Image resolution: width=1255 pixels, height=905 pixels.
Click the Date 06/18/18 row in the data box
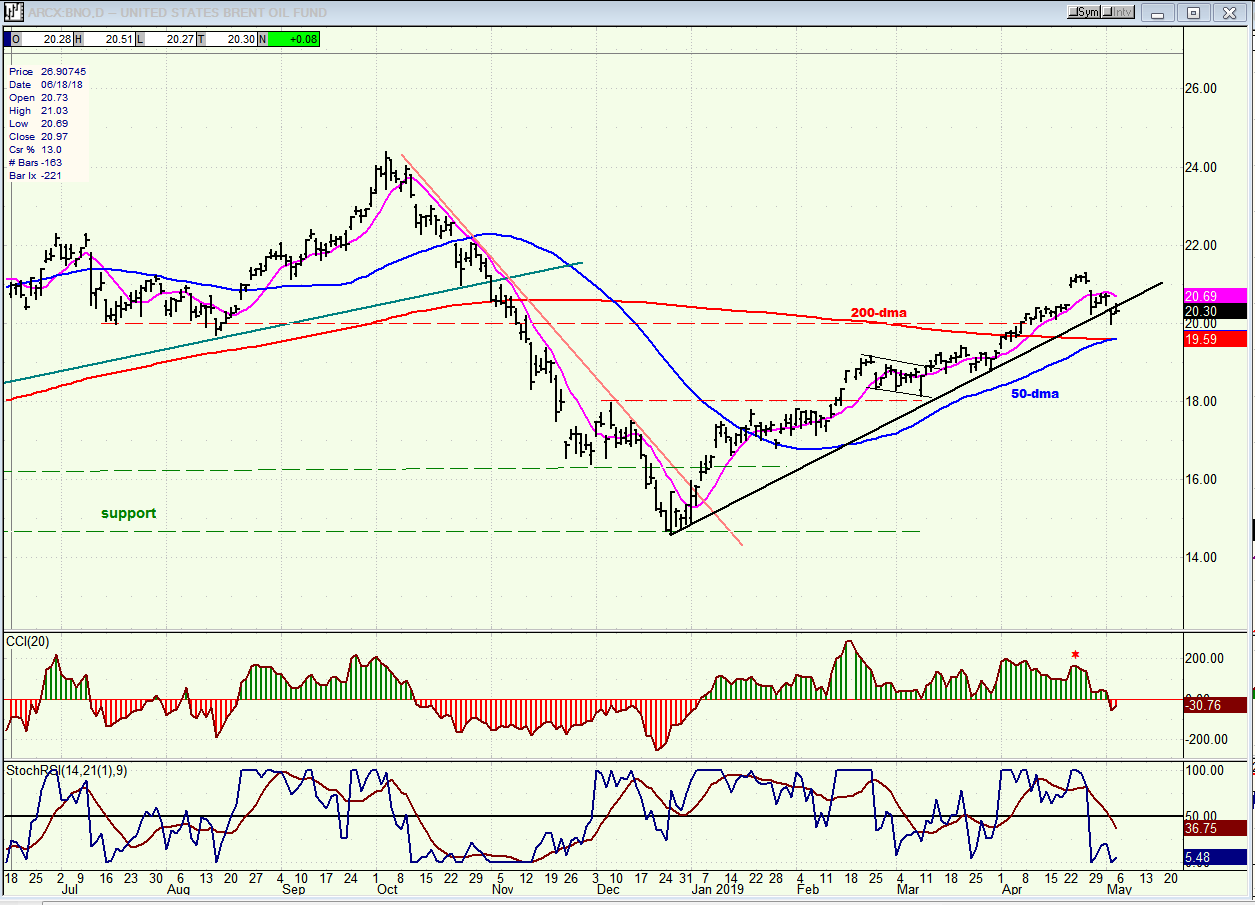pyautogui.click(x=47, y=85)
